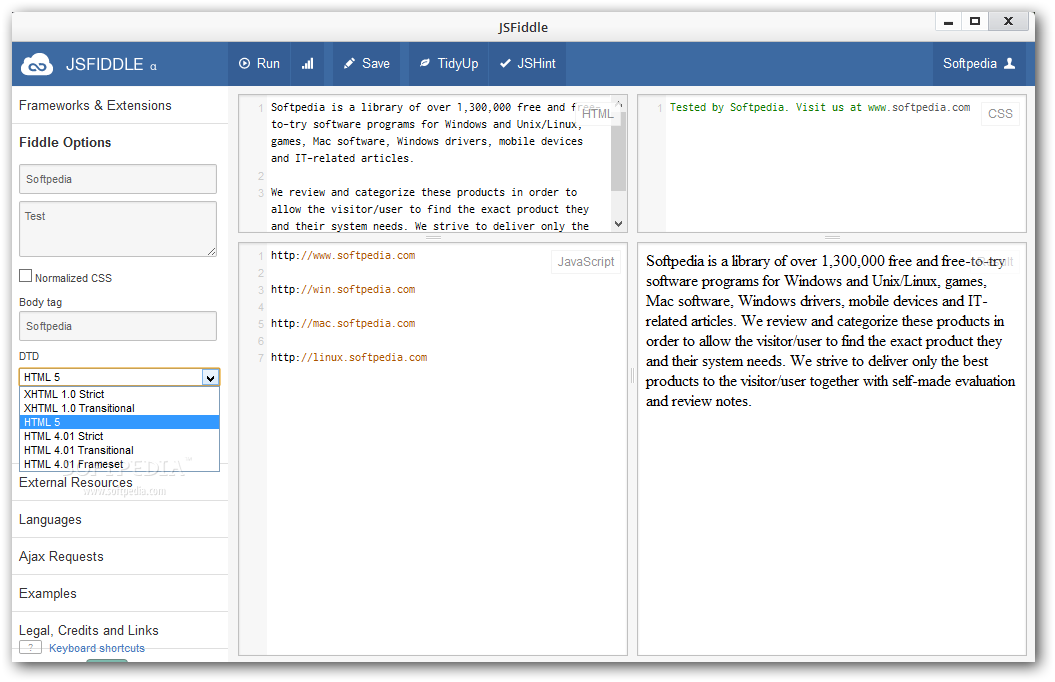
Task: Click the HTML editor scrollbar thumb
Action: pyautogui.click(x=618, y=151)
